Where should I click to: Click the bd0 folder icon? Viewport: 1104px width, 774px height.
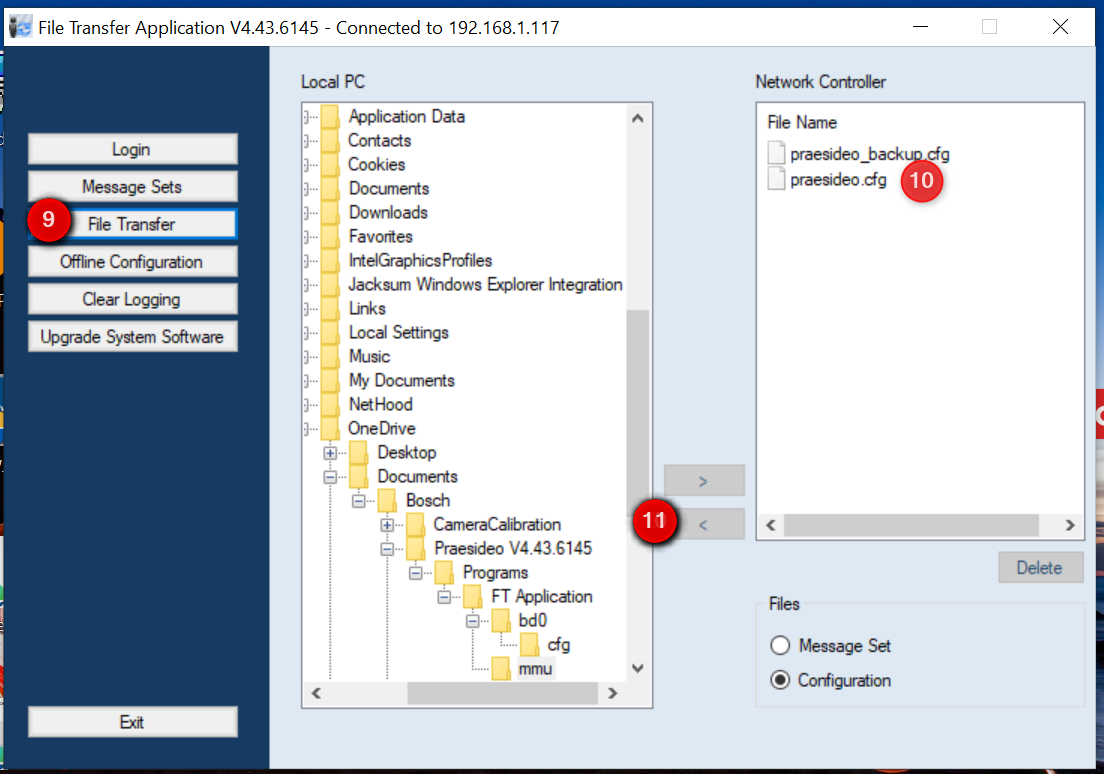pos(501,620)
